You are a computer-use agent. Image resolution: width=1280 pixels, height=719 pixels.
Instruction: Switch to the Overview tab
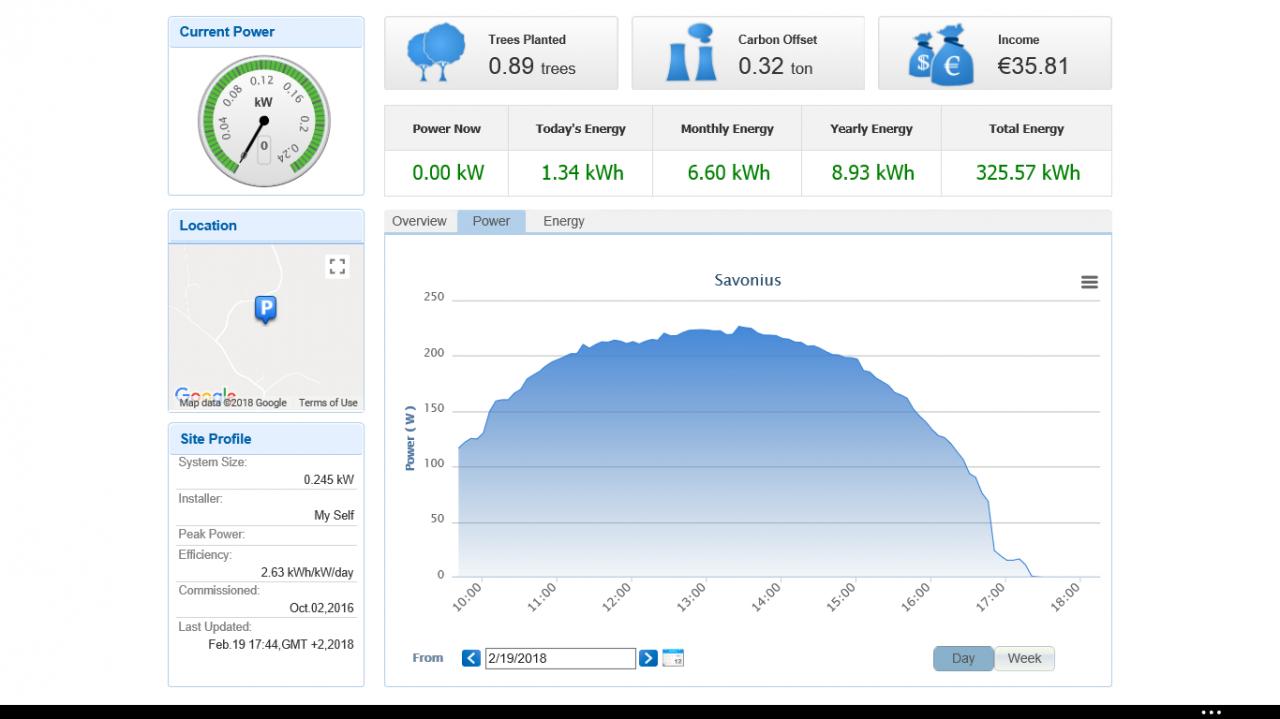point(419,221)
